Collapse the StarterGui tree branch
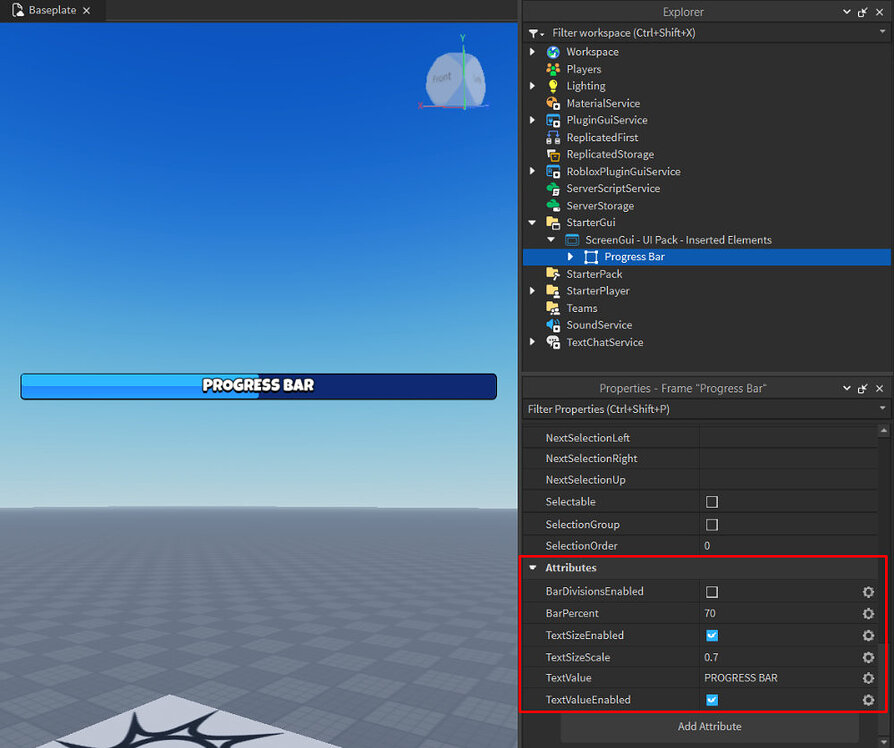This screenshot has width=894, height=748. (x=532, y=222)
